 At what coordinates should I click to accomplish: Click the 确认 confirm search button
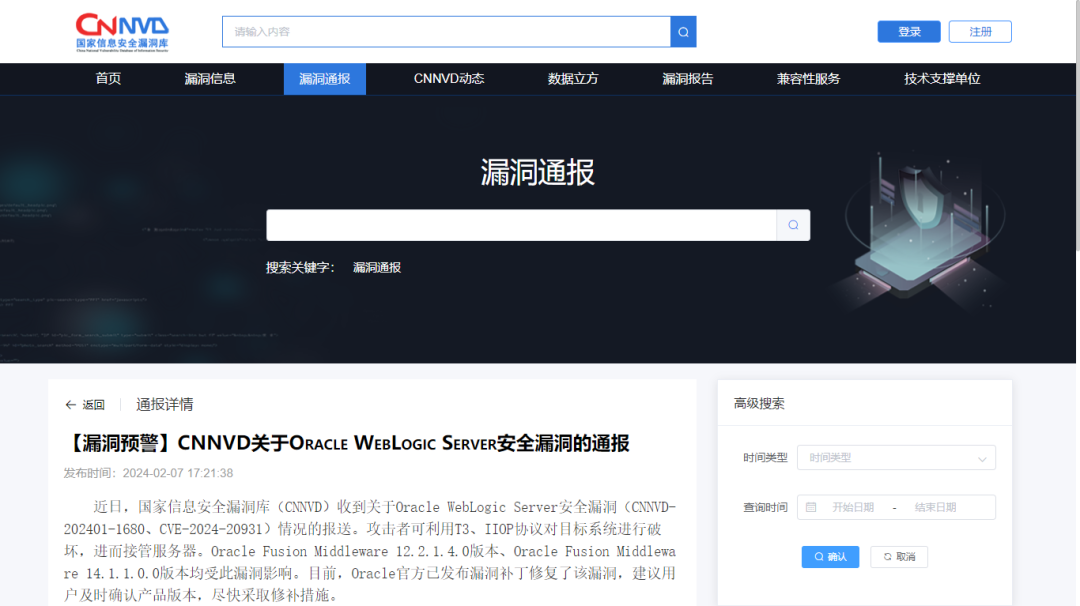[830, 557]
